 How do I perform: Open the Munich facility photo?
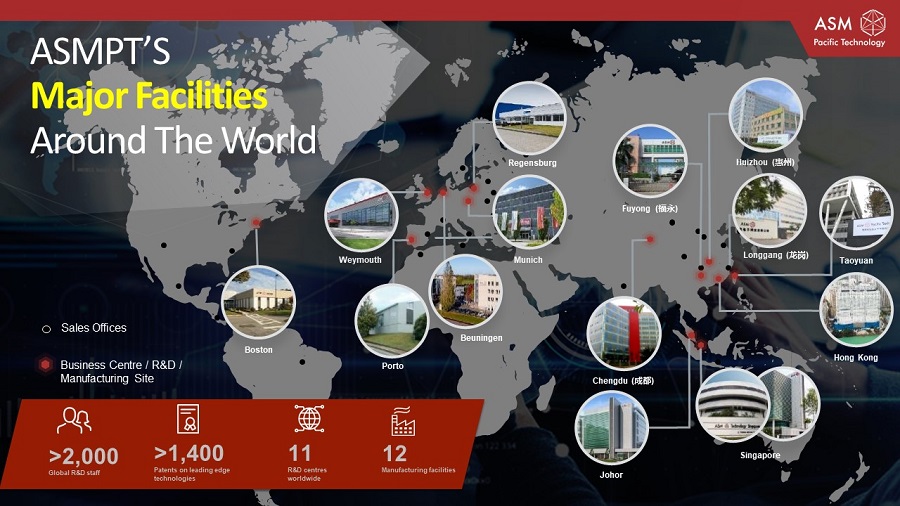530,212
